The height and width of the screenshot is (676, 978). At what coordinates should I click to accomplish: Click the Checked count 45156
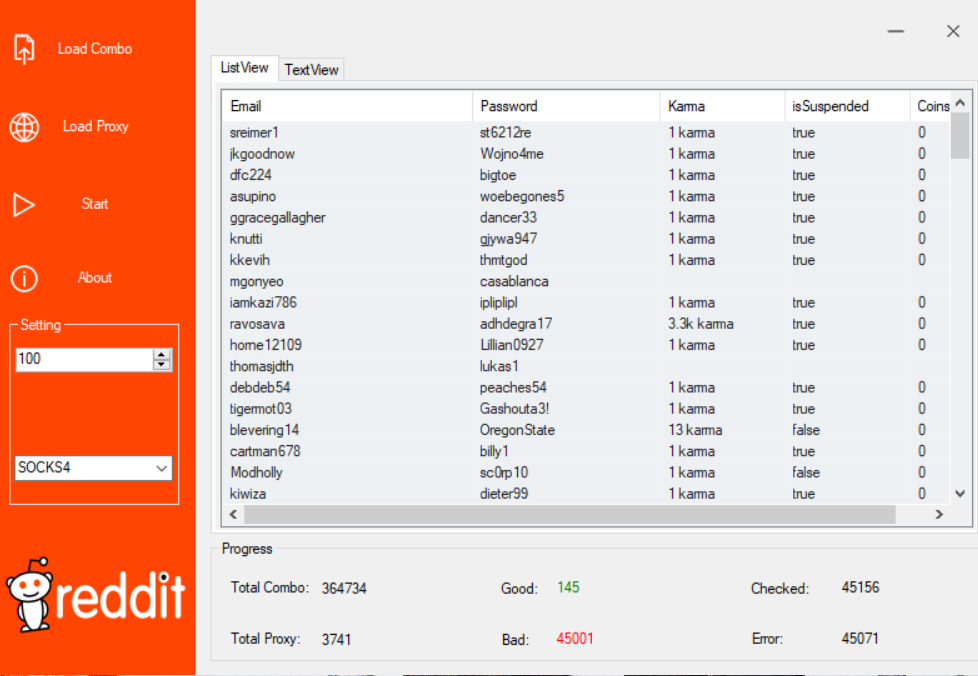(x=860, y=587)
